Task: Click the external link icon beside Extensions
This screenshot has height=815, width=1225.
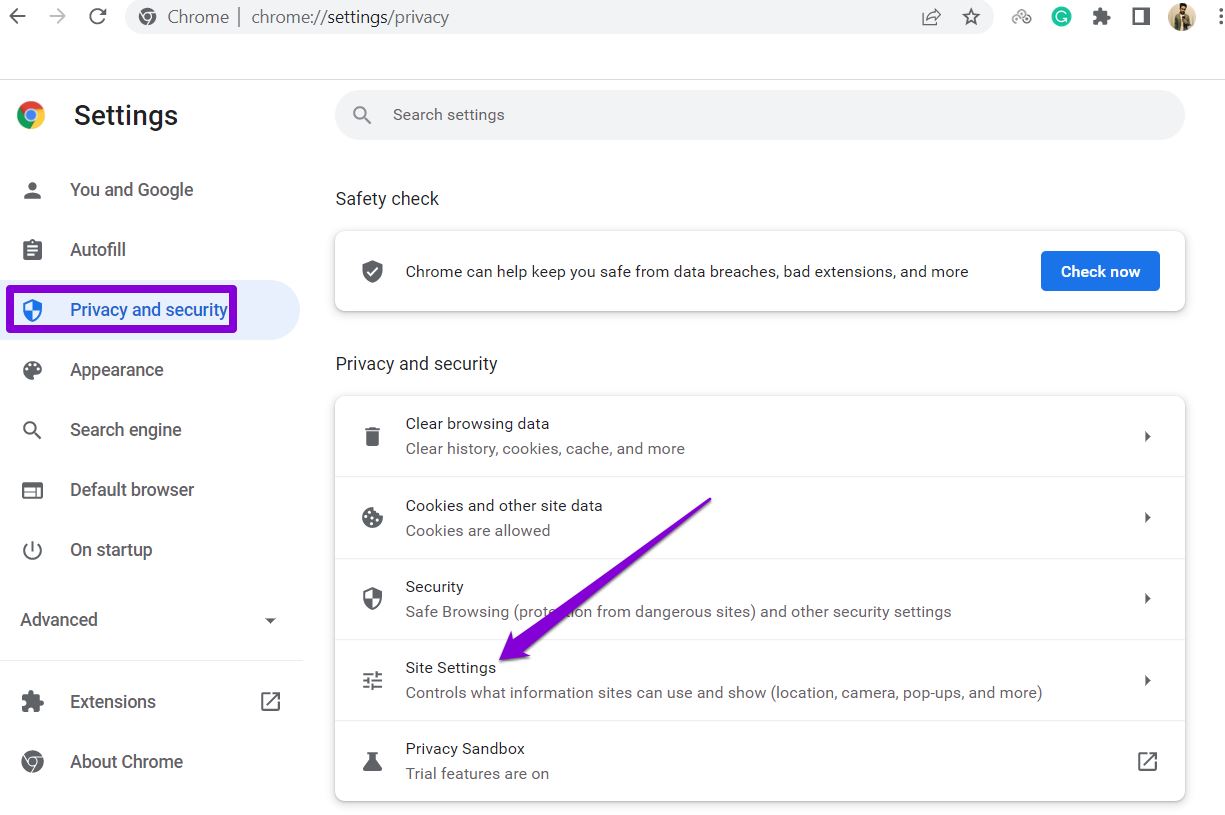Action: coord(270,702)
